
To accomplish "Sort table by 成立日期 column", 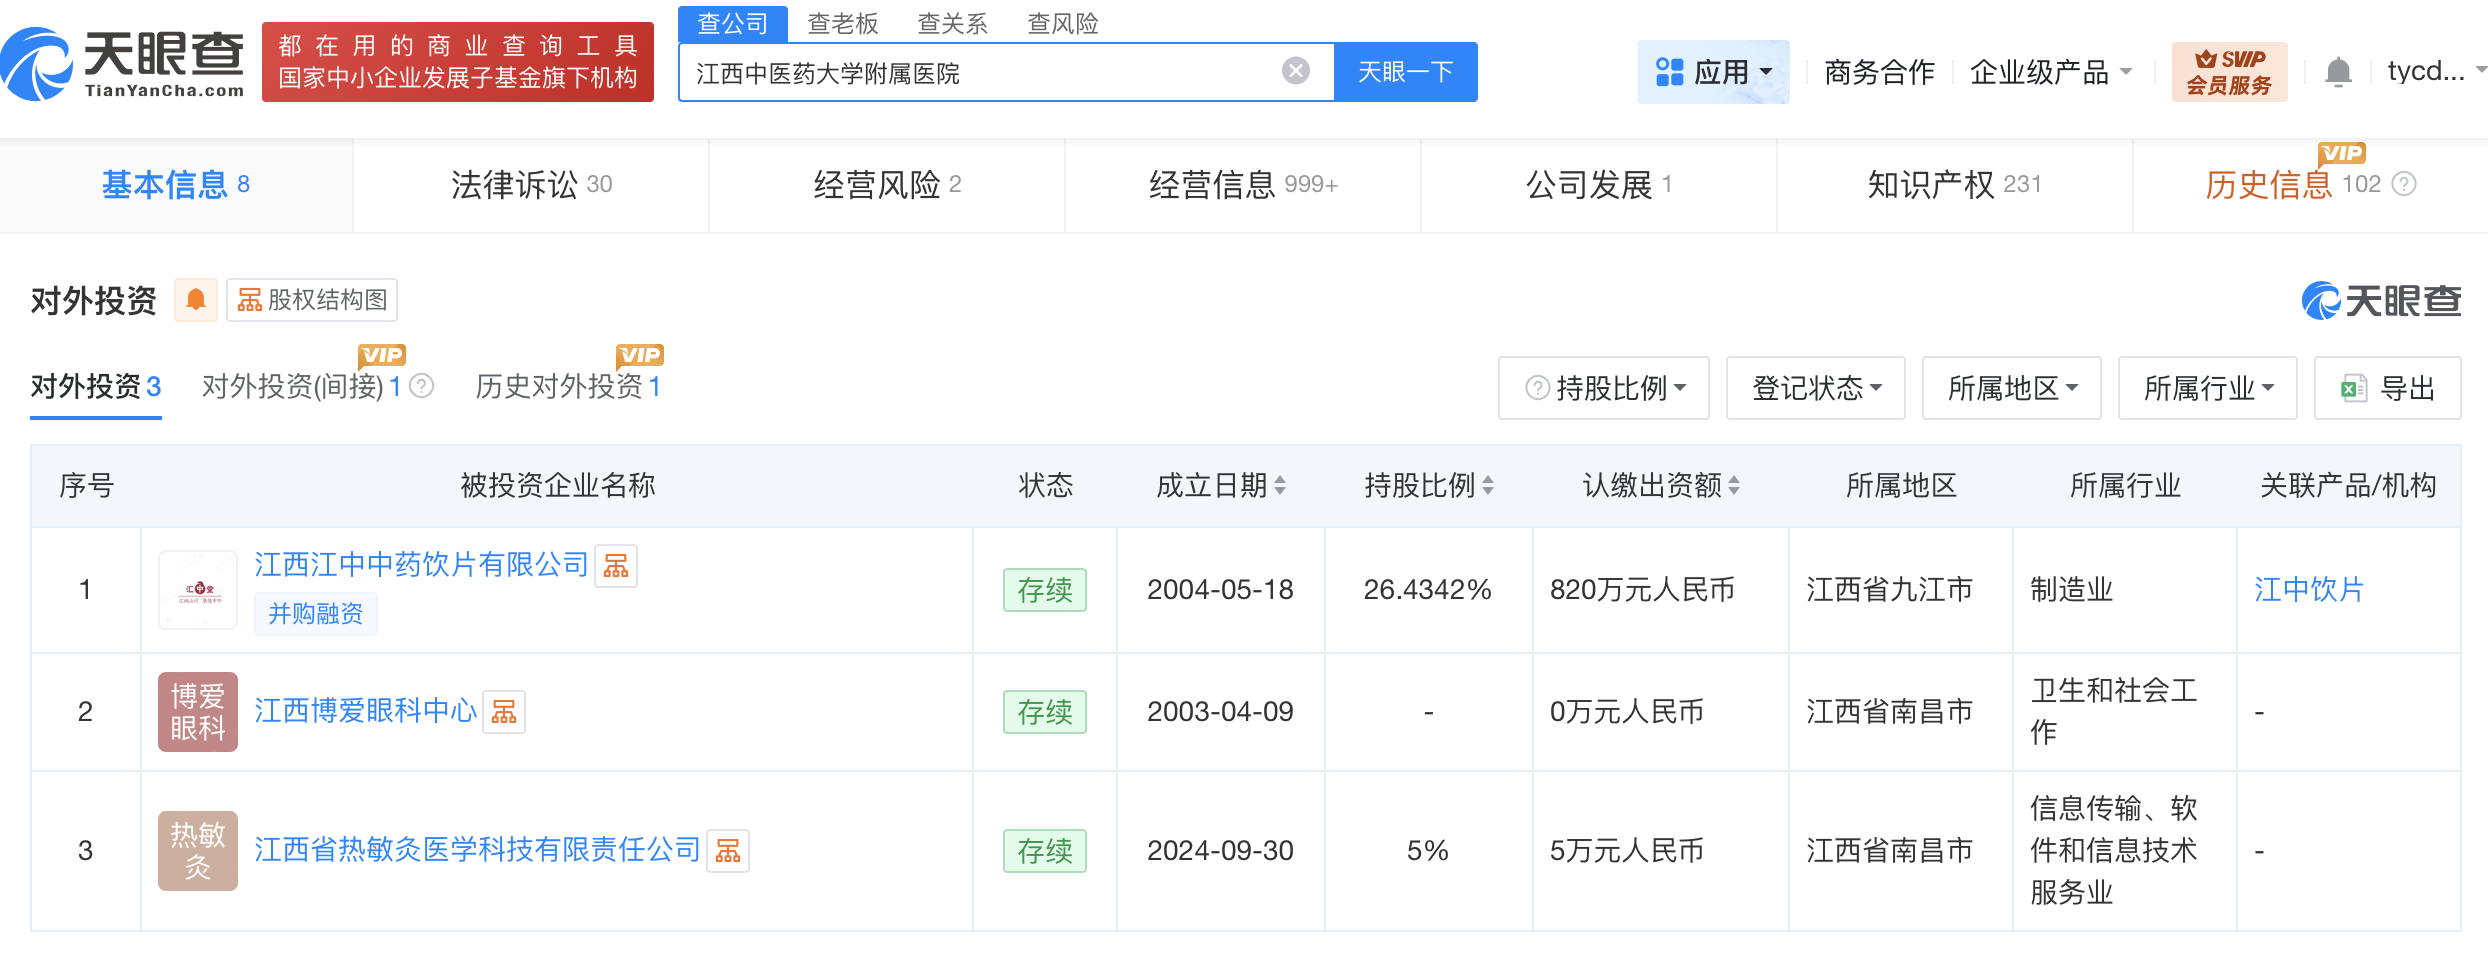I will (x=1280, y=486).
